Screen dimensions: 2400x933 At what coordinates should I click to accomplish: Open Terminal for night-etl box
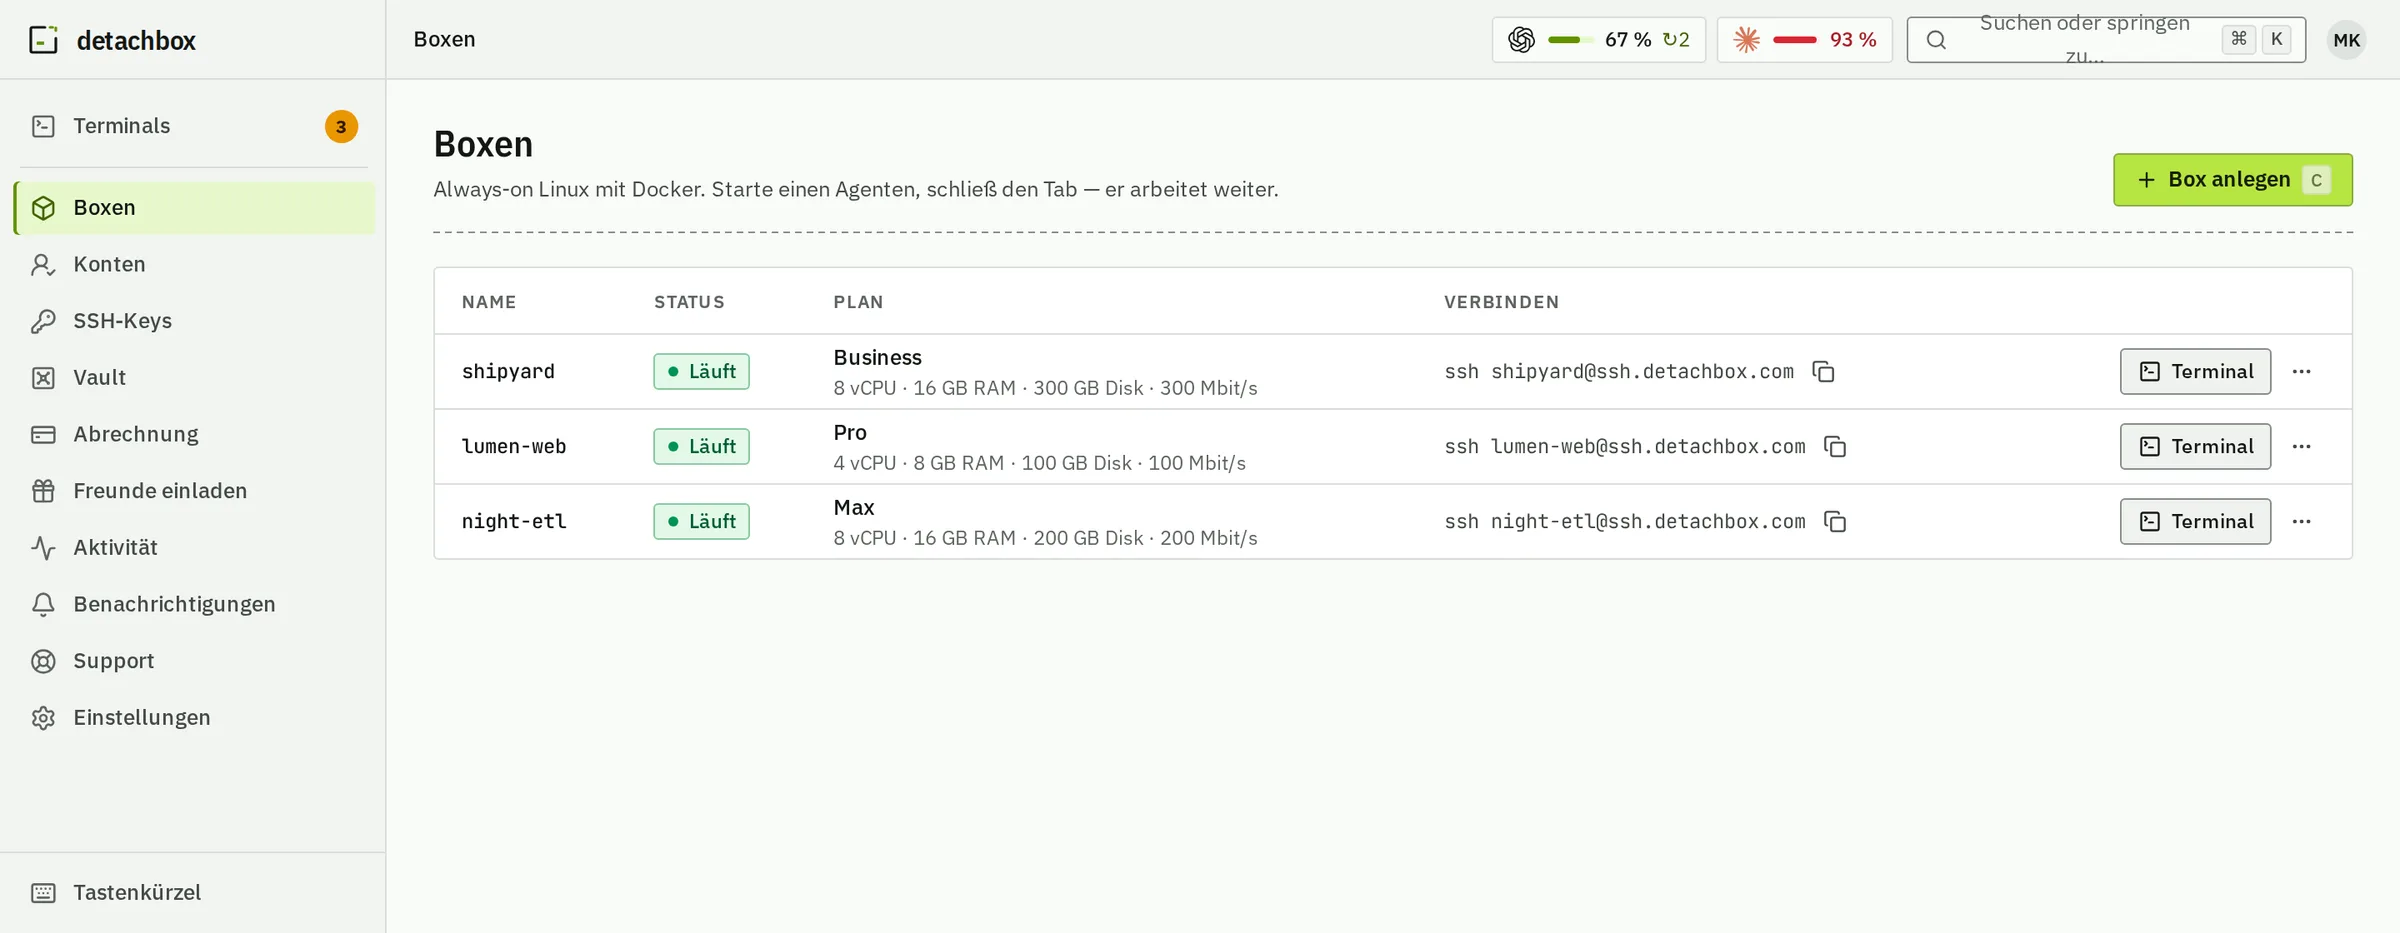2195,522
